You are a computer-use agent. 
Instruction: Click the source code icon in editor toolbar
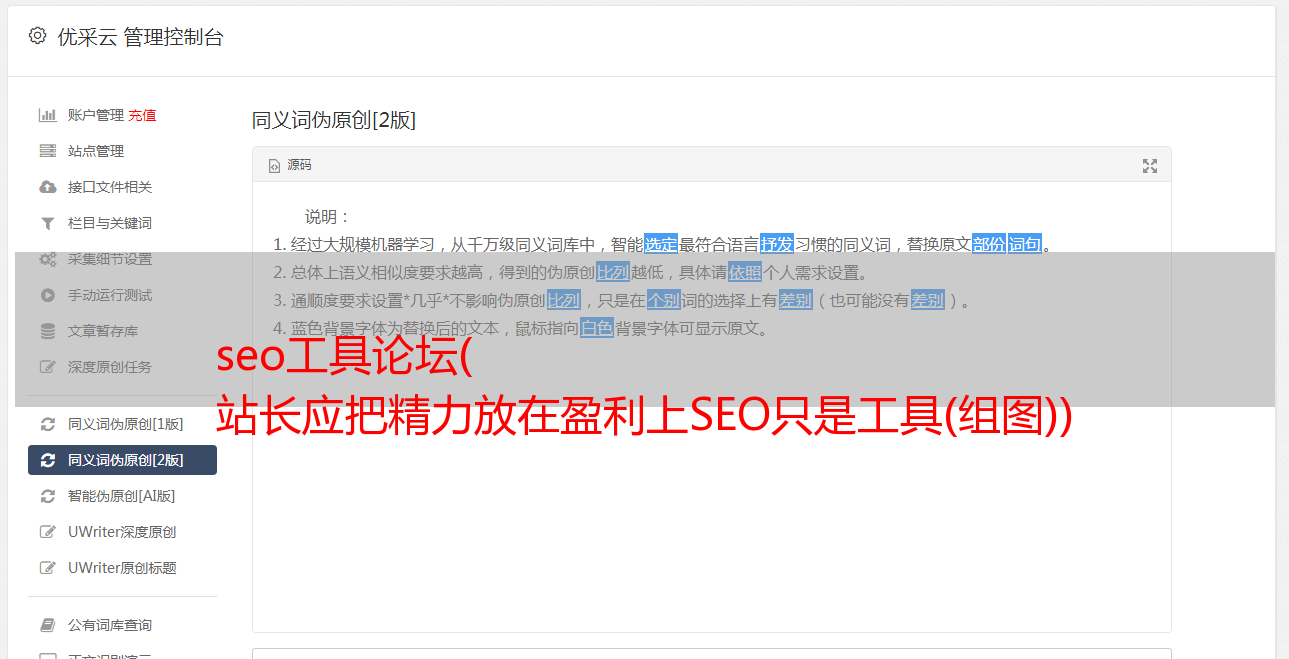tap(274, 166)
